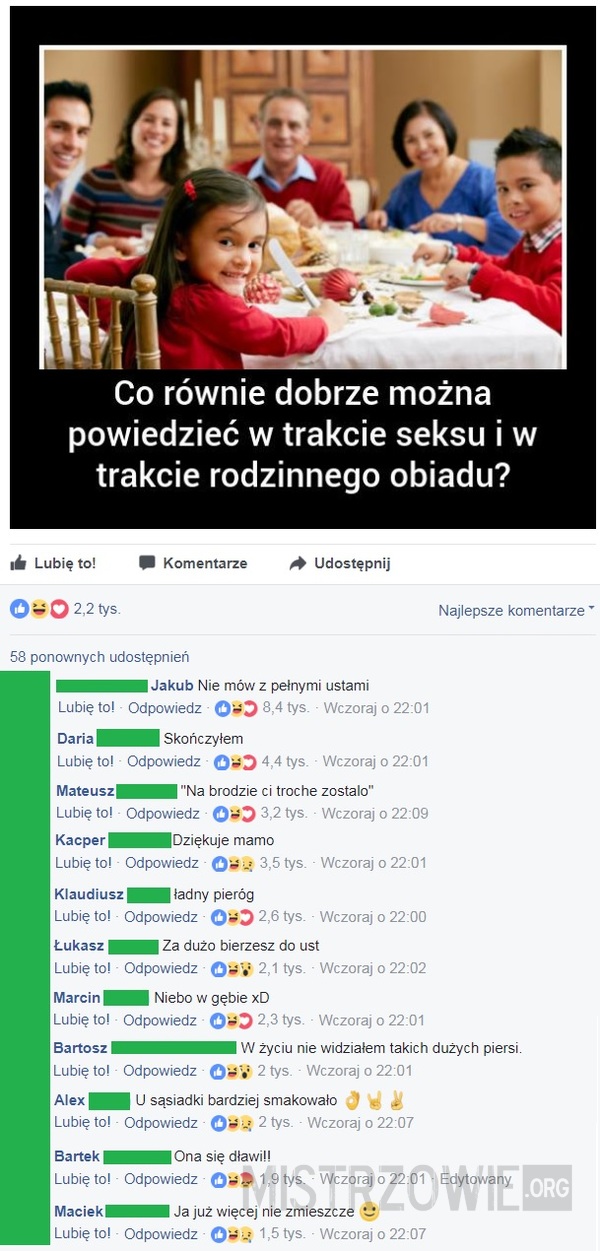600x1251 pixels.
Task: Open Łukasz's profile name link
Action: (79, 945)
